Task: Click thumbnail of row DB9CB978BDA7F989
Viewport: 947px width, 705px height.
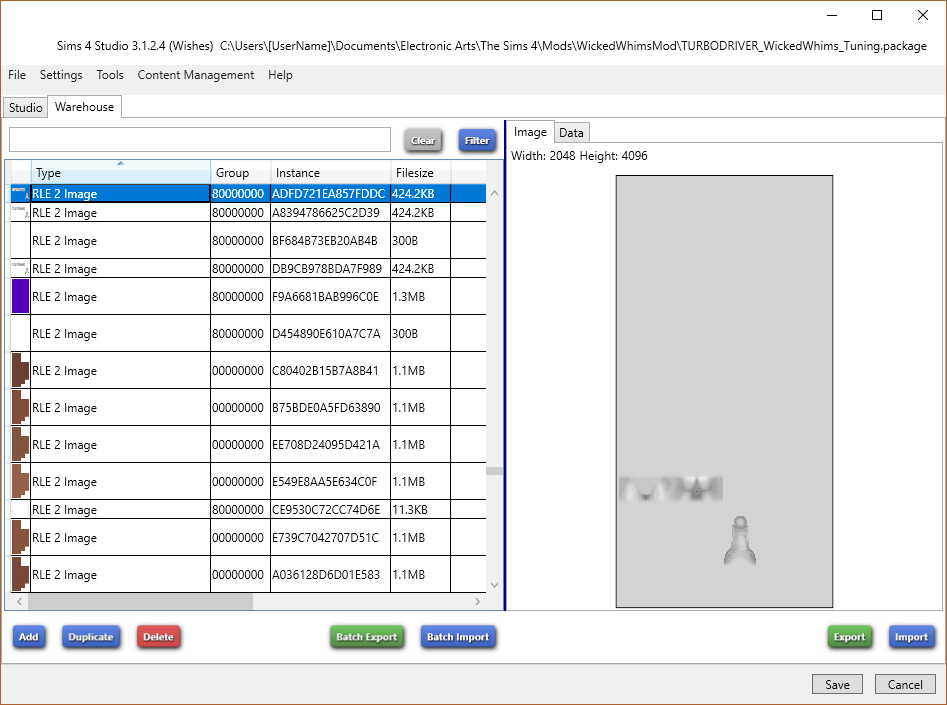Action: (21, 268)
